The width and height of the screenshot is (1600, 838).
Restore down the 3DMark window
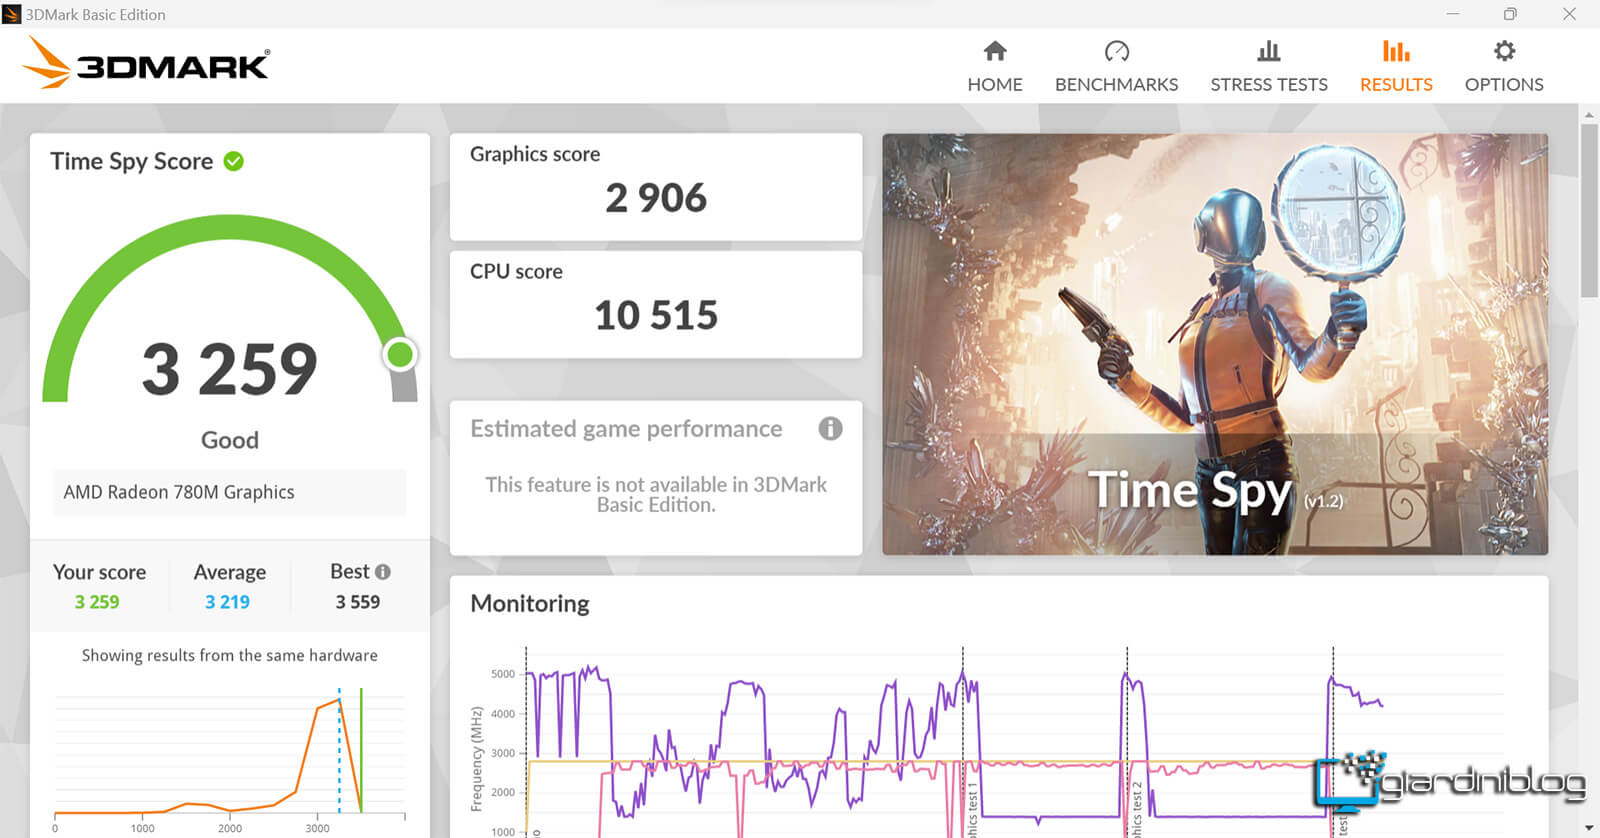pos(1510,14)
